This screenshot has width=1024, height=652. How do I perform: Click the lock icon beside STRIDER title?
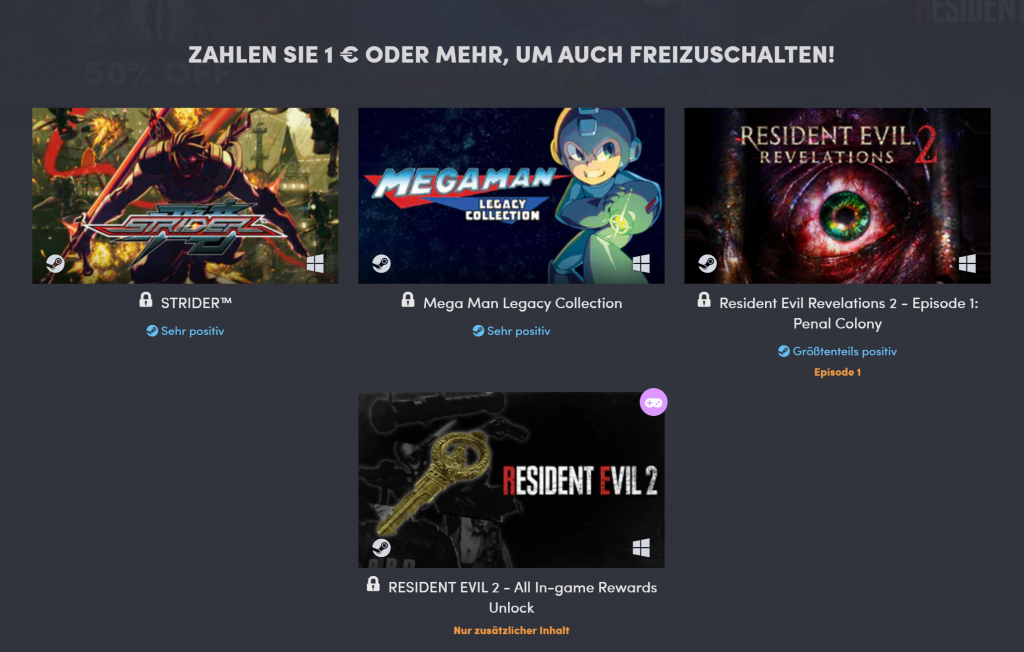[146, 300]
